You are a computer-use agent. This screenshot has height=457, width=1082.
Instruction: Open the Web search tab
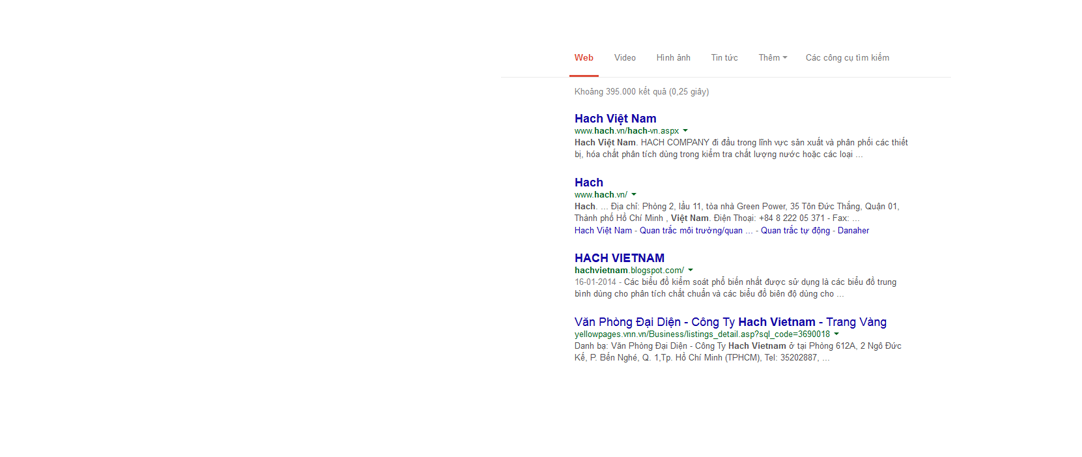[x=584, y=58]
